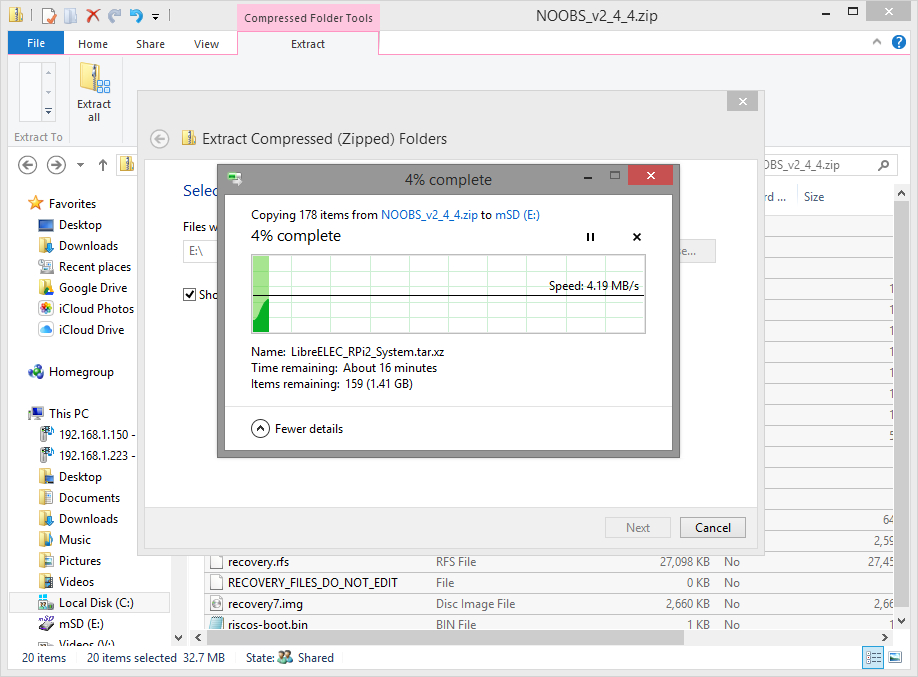Viewport: 918px width, 677px height.
Task: Switch to the View ribbon tab
Action: click(x=206, y=44)
